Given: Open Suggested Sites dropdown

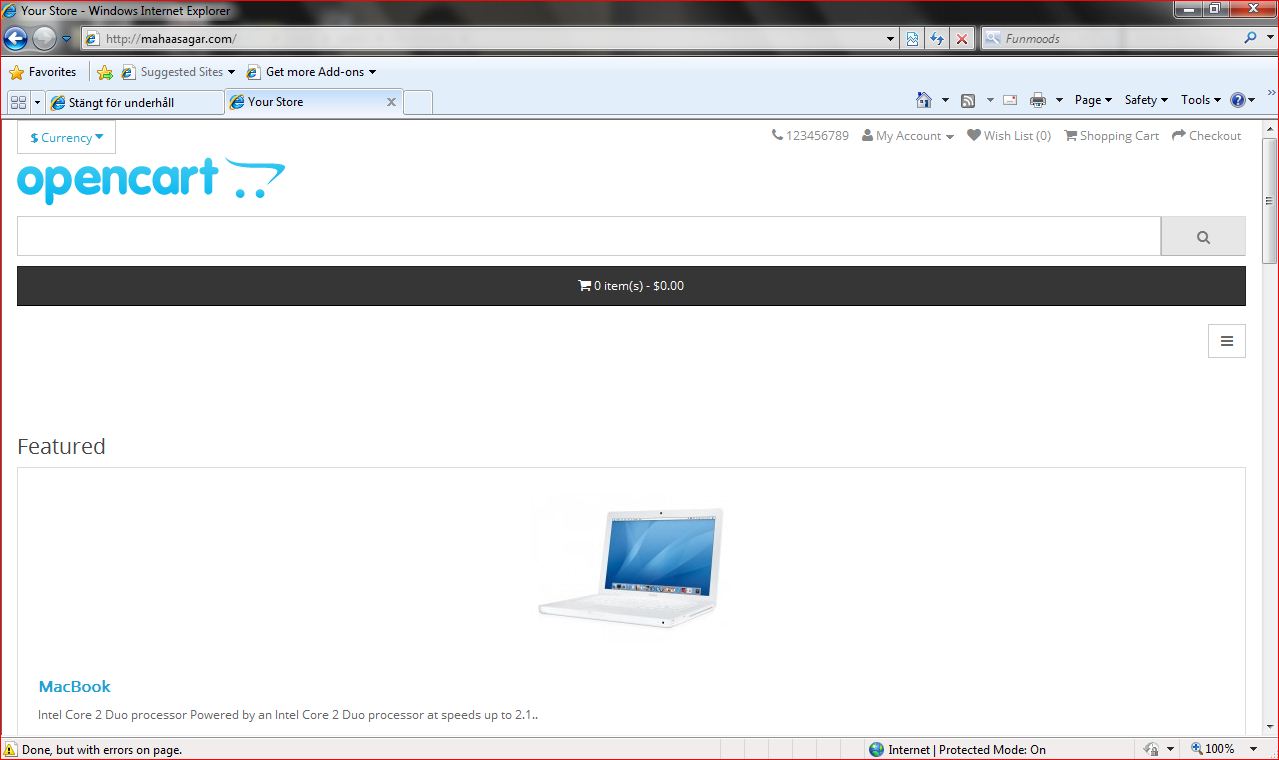Looking at the screenshot, I should [178, 72].
